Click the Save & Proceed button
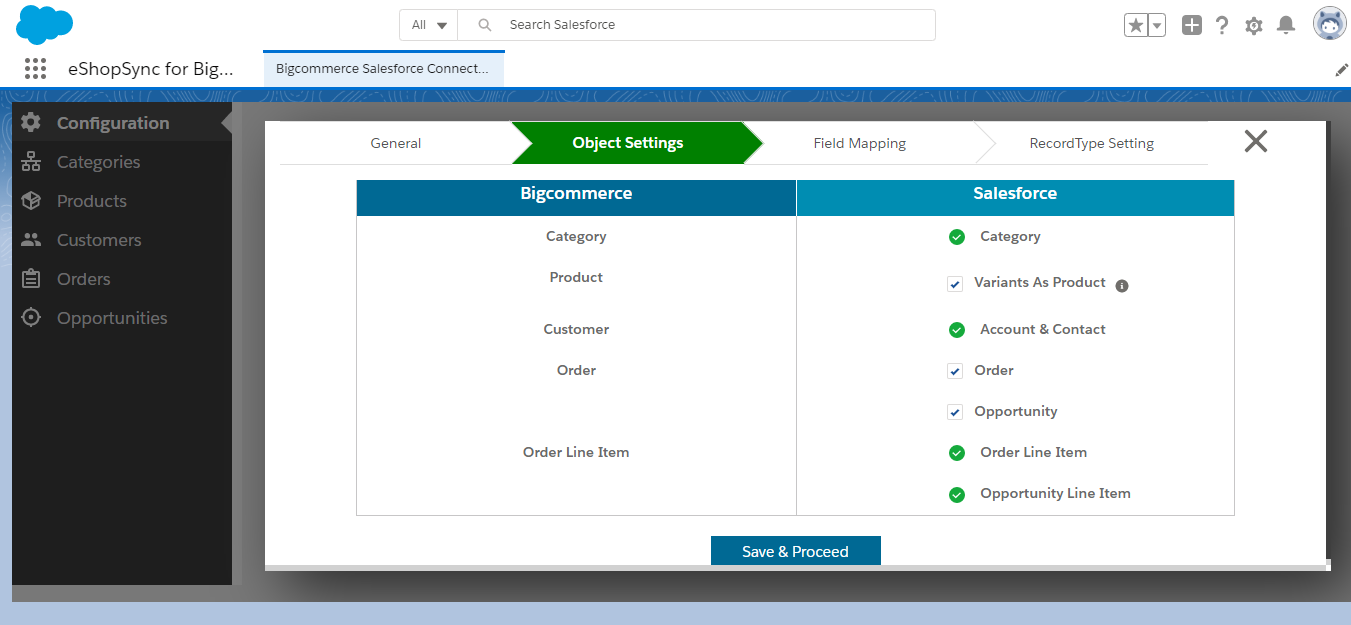The image size is (1351, 625). 795,551
